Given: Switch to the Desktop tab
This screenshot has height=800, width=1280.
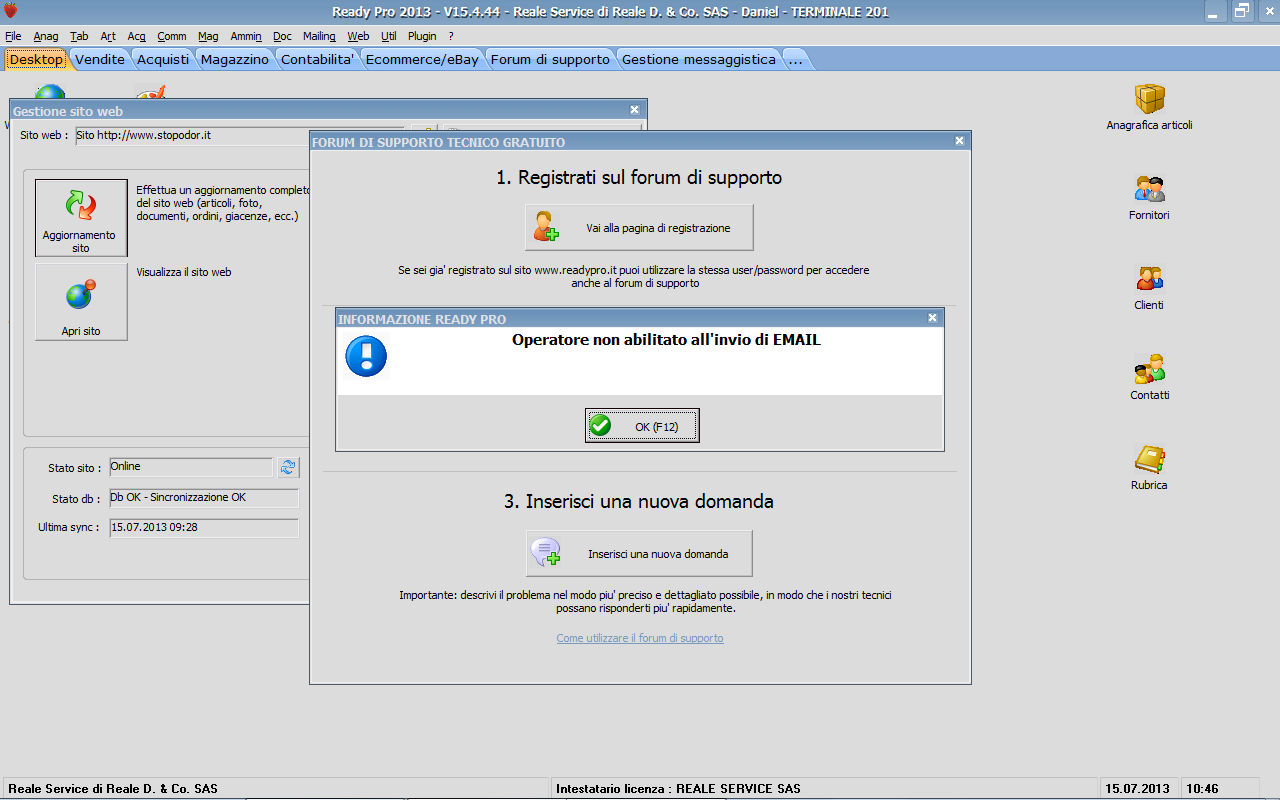Looking at the screenshot, I should click(36, 59).
